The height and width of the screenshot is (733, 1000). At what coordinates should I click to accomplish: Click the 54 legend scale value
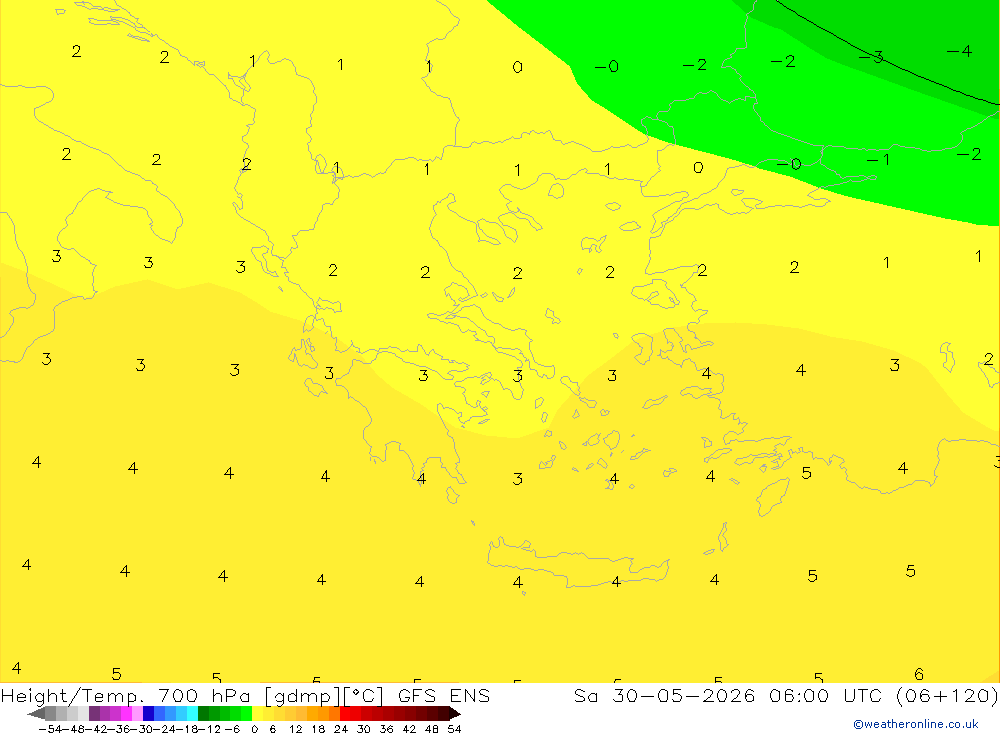tap(454, 729)
